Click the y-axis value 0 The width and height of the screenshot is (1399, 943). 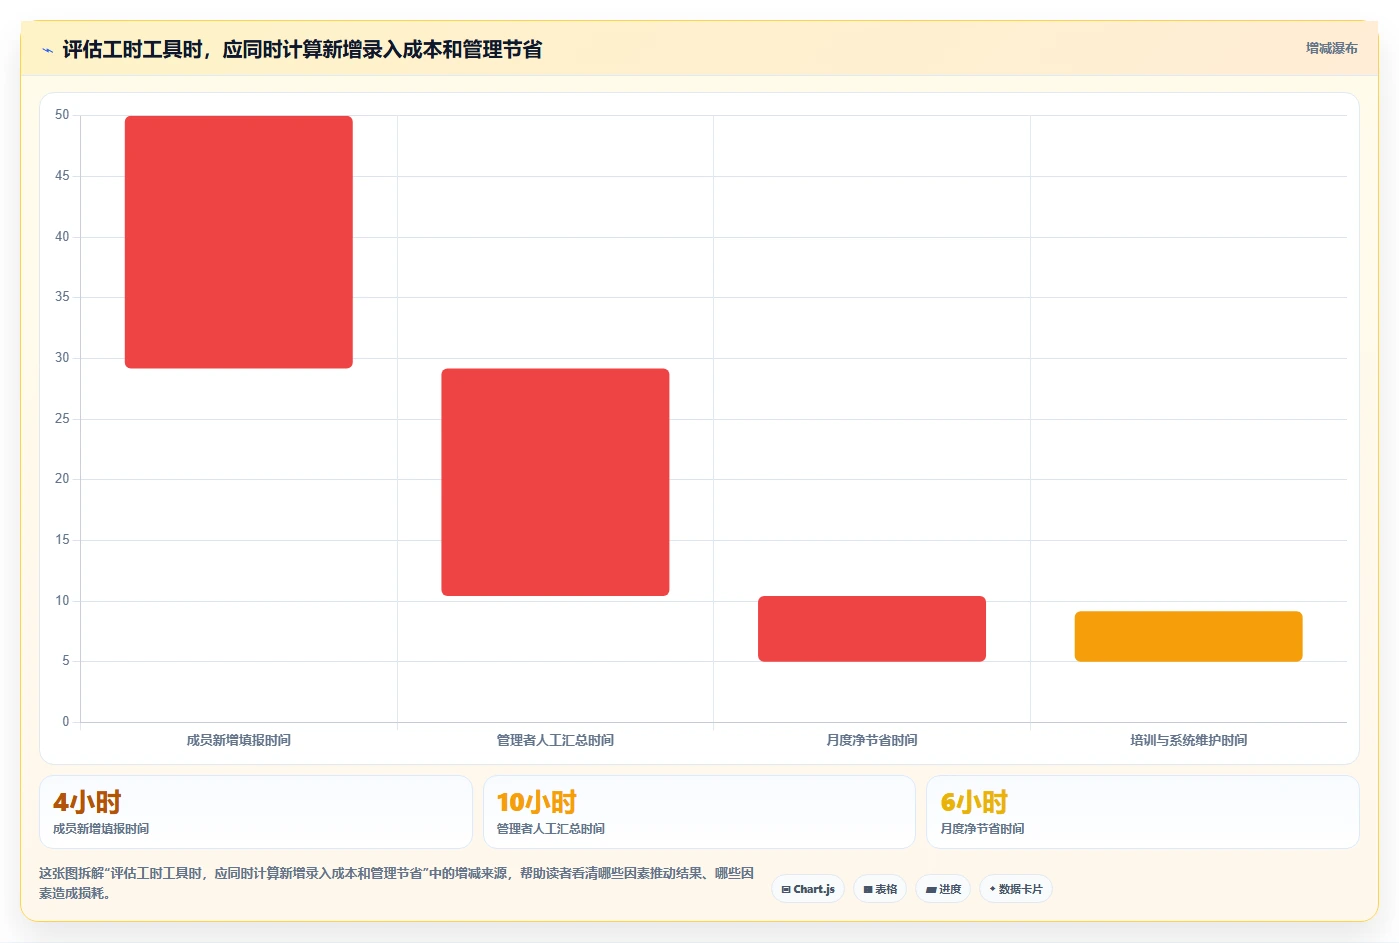click(x=66, y=721)
